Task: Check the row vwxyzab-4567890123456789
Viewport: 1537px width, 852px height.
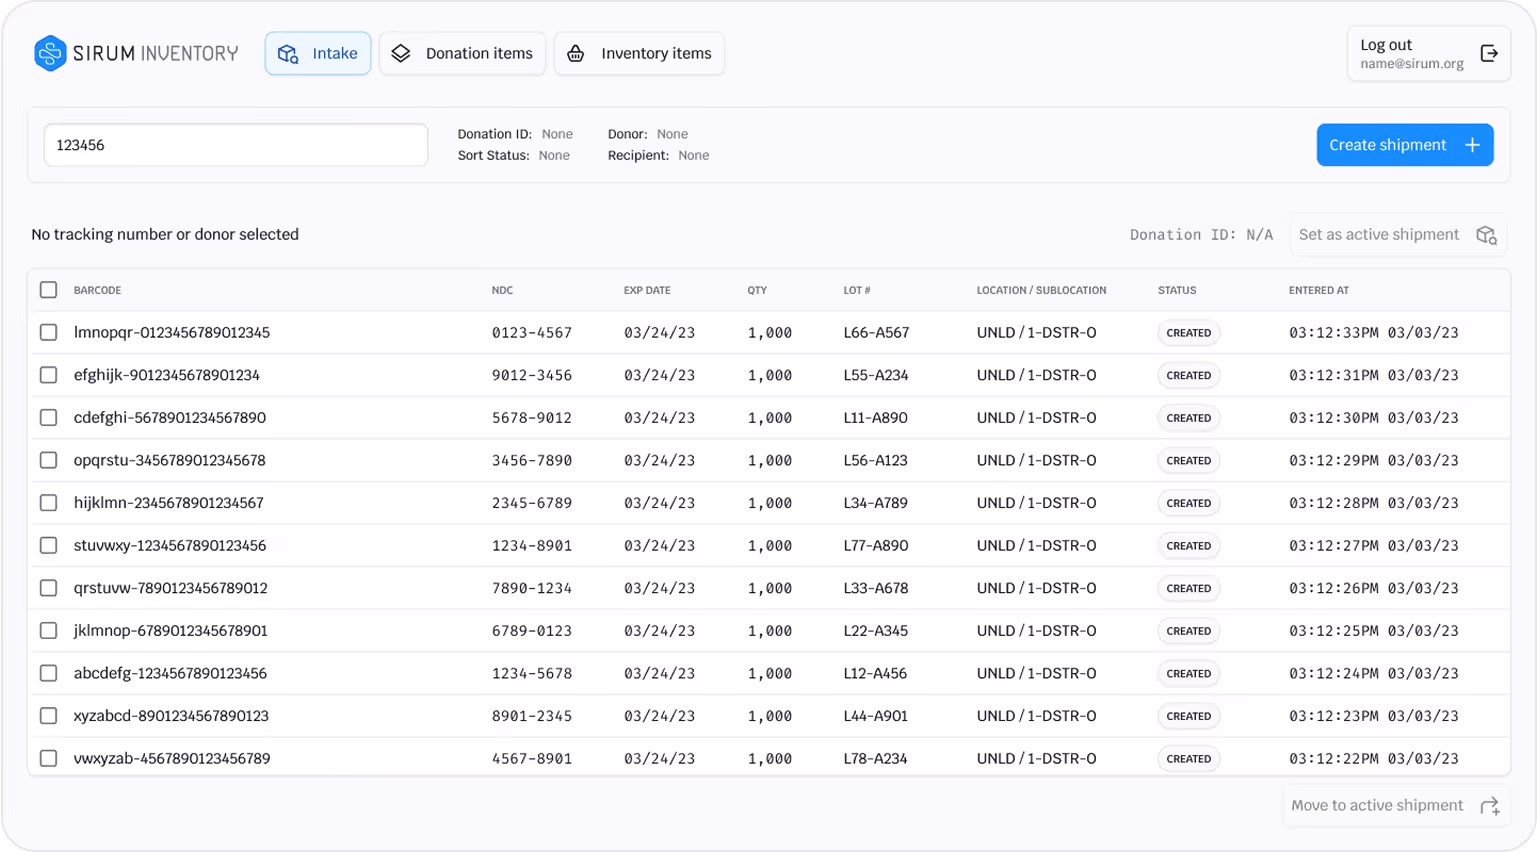Action: pyautogui.click(x=48, y=758)
